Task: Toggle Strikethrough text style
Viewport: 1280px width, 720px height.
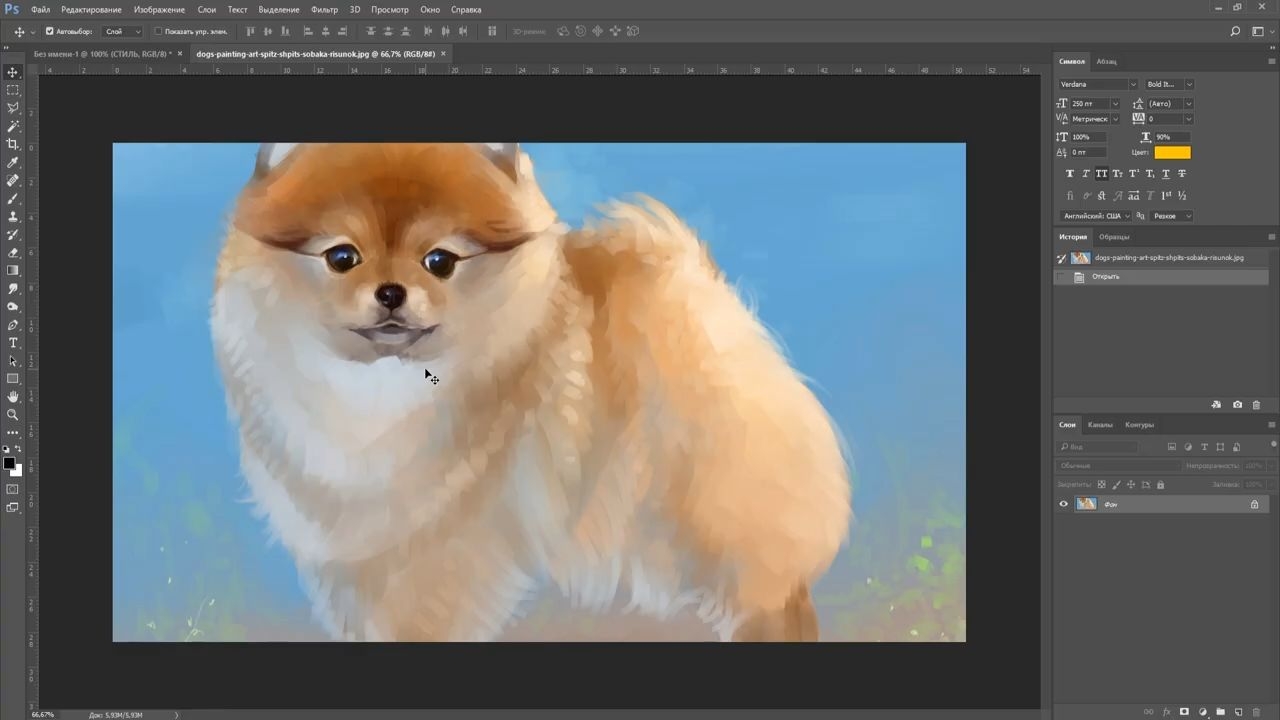Action: point(1182,174)
